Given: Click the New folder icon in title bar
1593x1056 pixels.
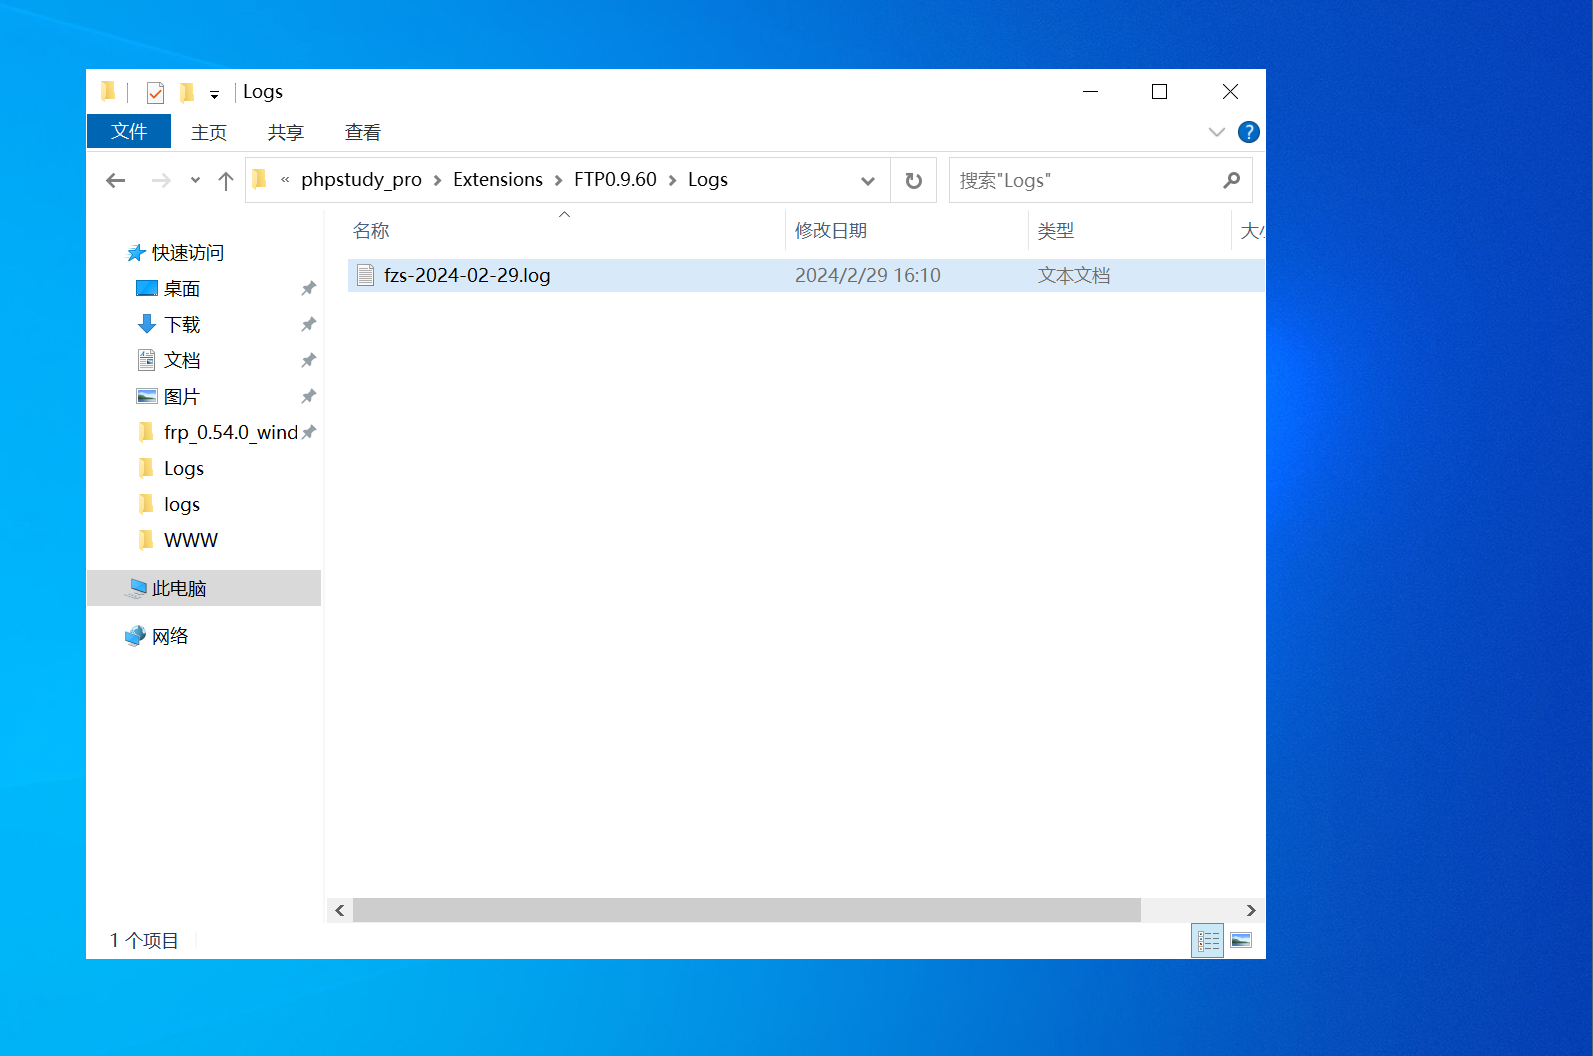Looking at the screenshot, I should click(187, 92).
